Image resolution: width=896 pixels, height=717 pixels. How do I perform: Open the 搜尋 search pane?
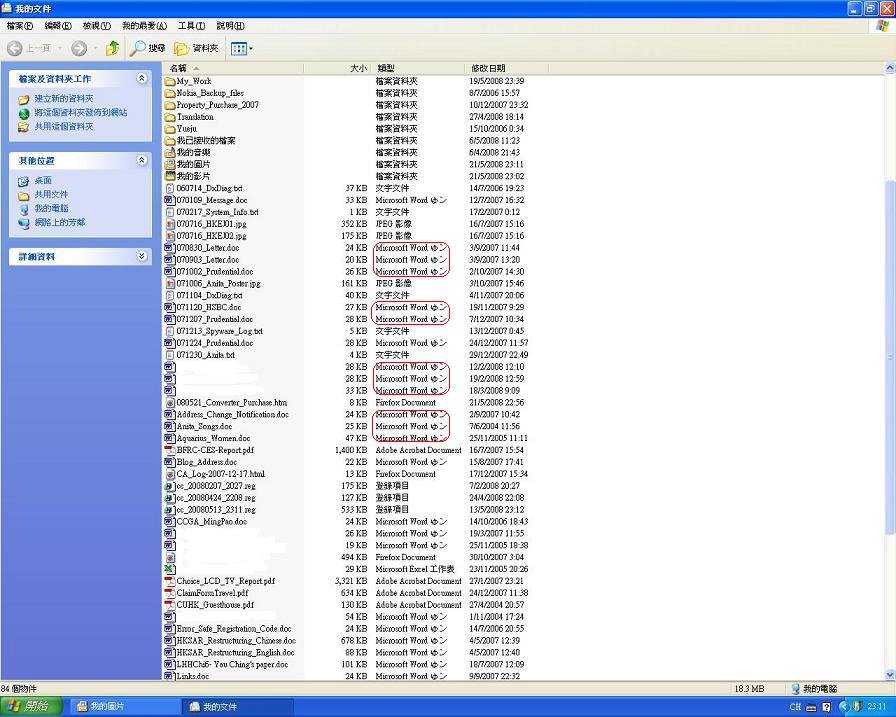pos(147,49)
